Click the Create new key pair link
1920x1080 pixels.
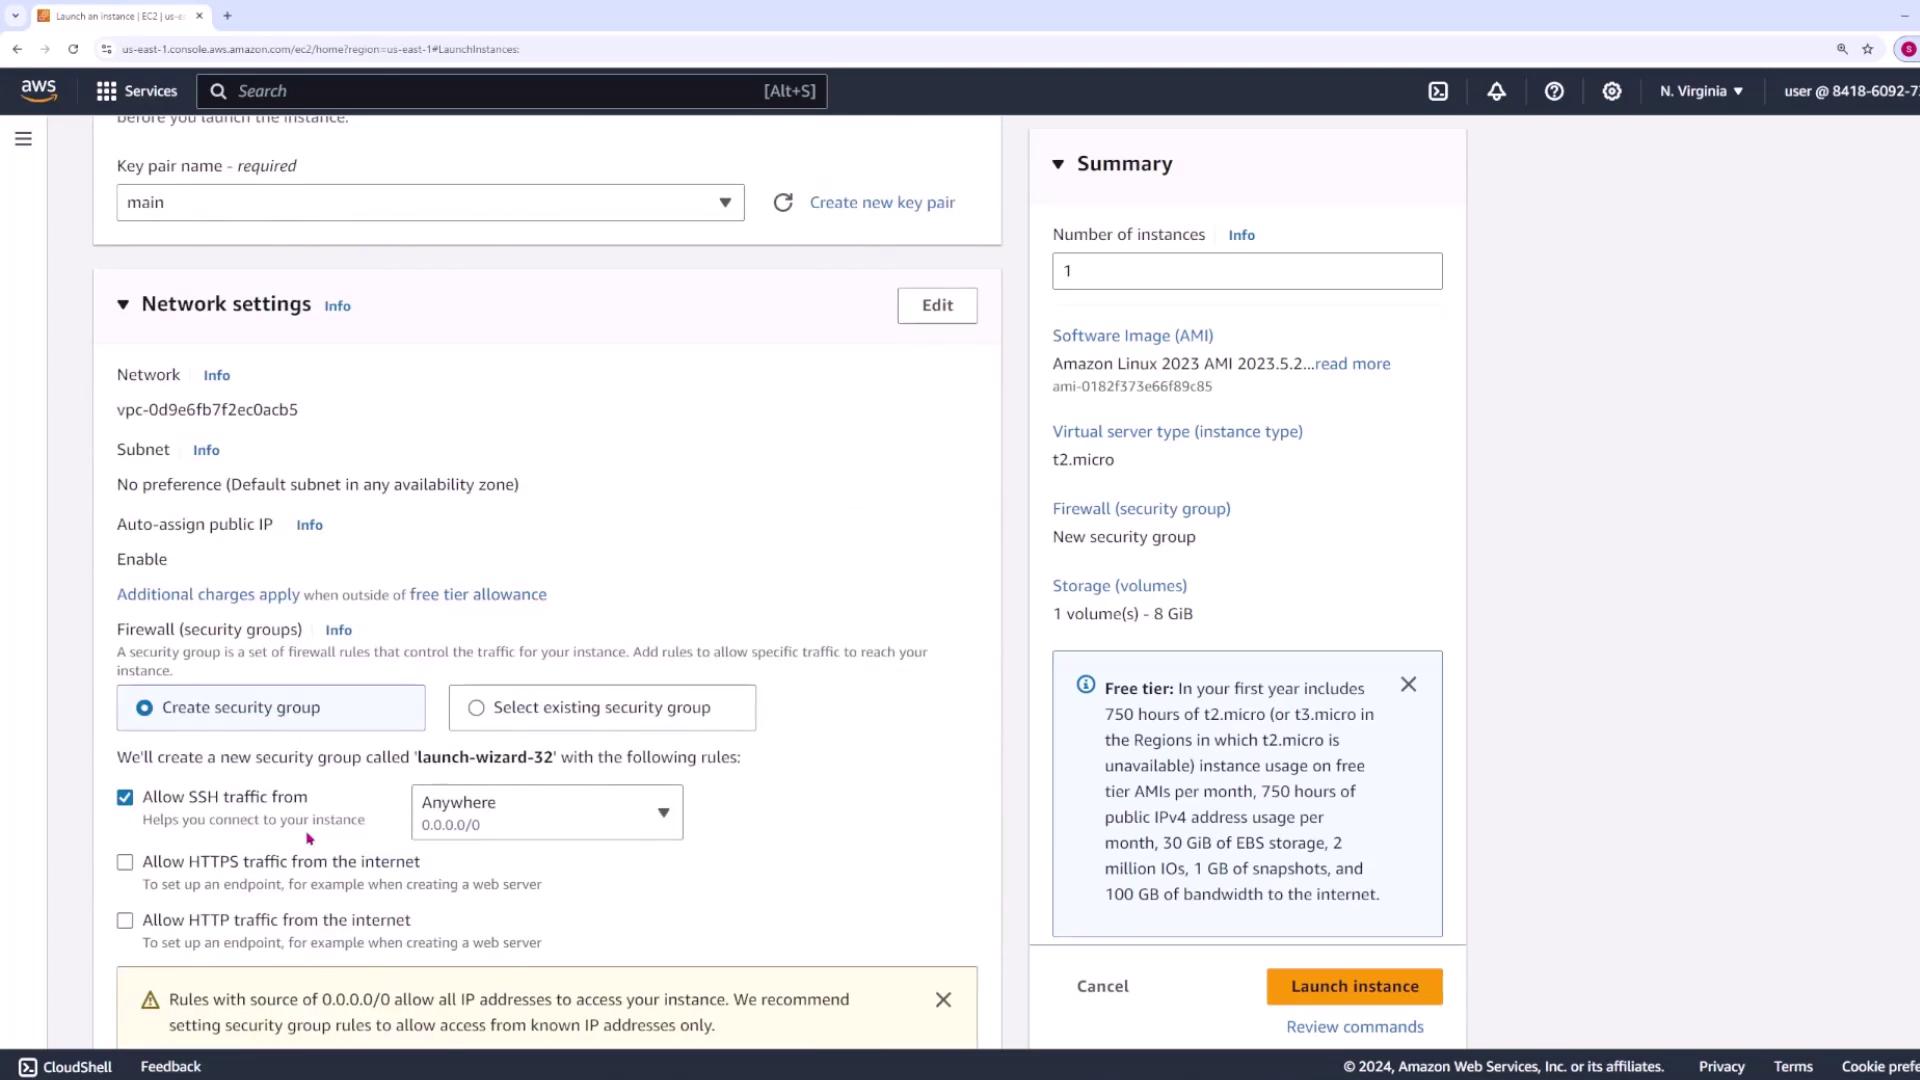(x=882, y=203)
